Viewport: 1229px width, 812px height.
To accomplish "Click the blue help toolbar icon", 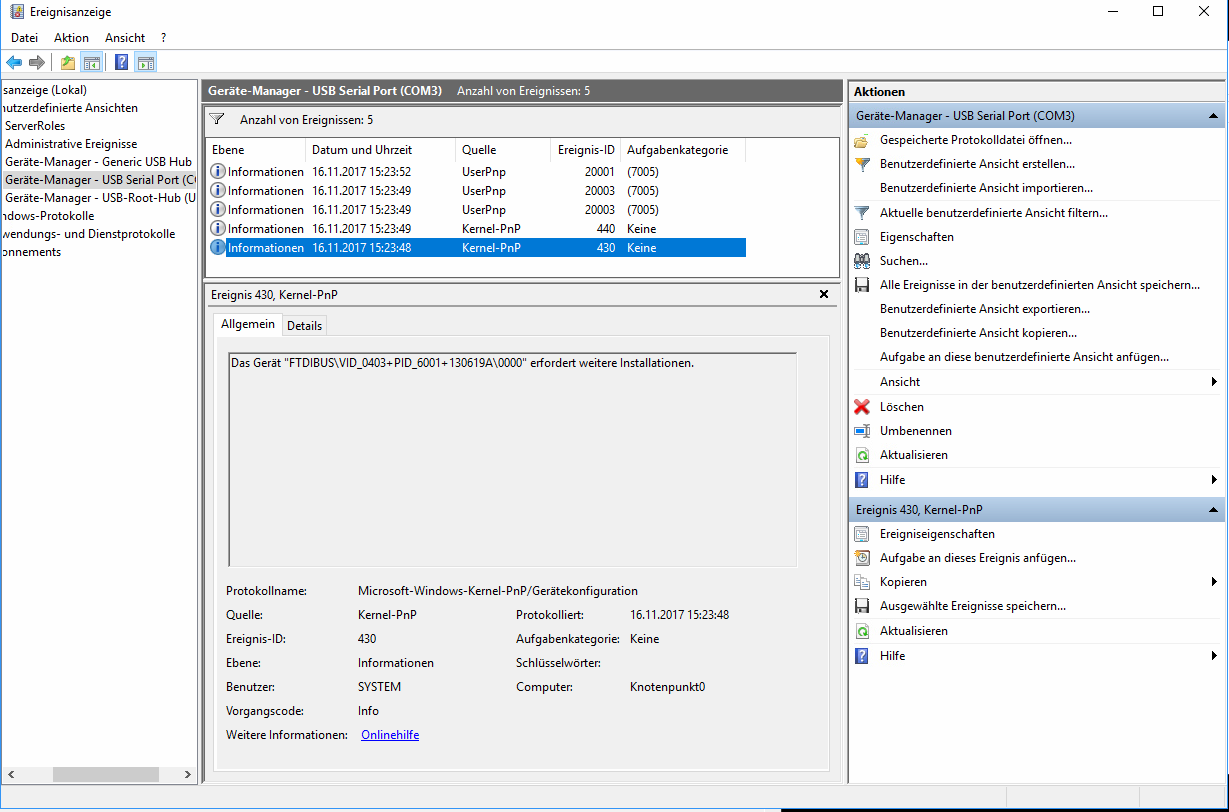I will click(121, 63).
